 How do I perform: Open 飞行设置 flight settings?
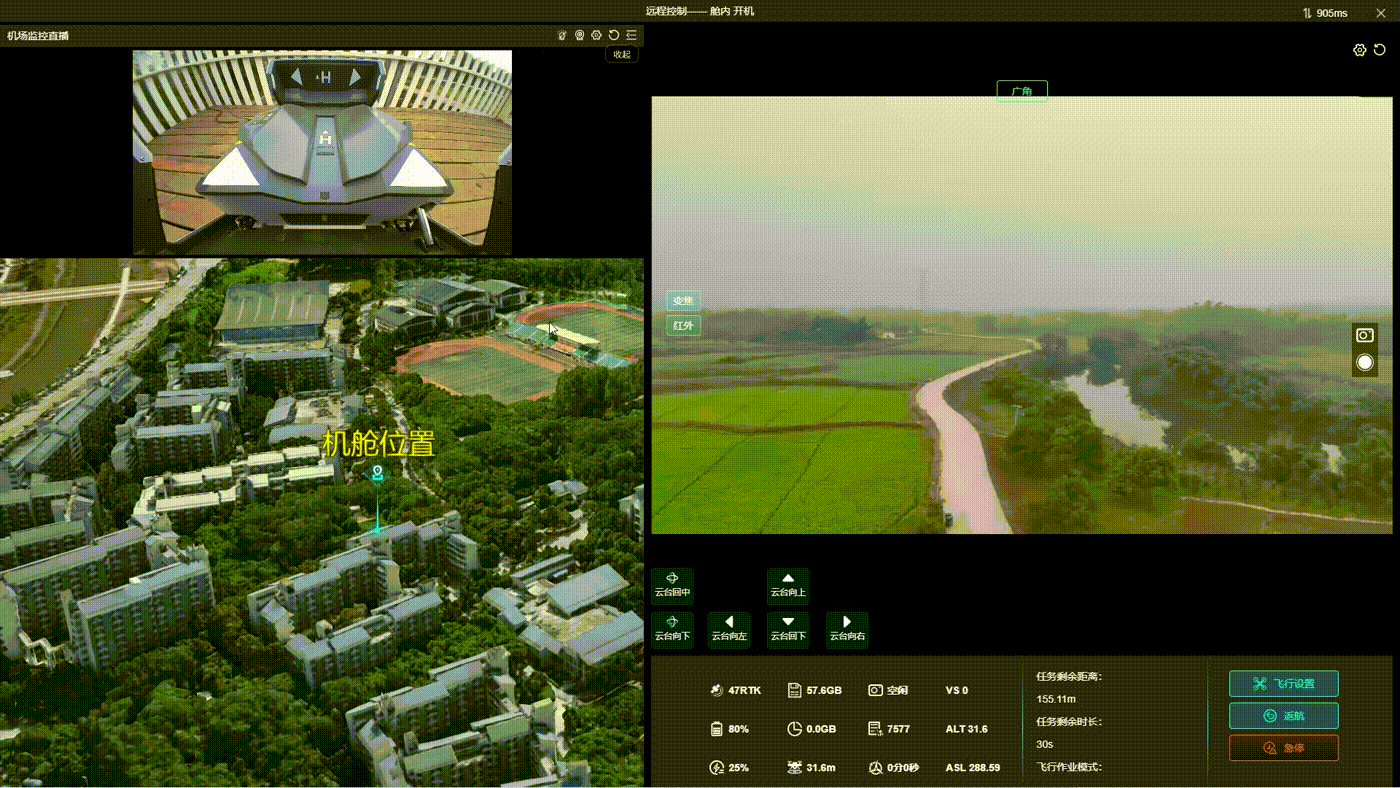pyautogui.click(x=1284, y=684)
